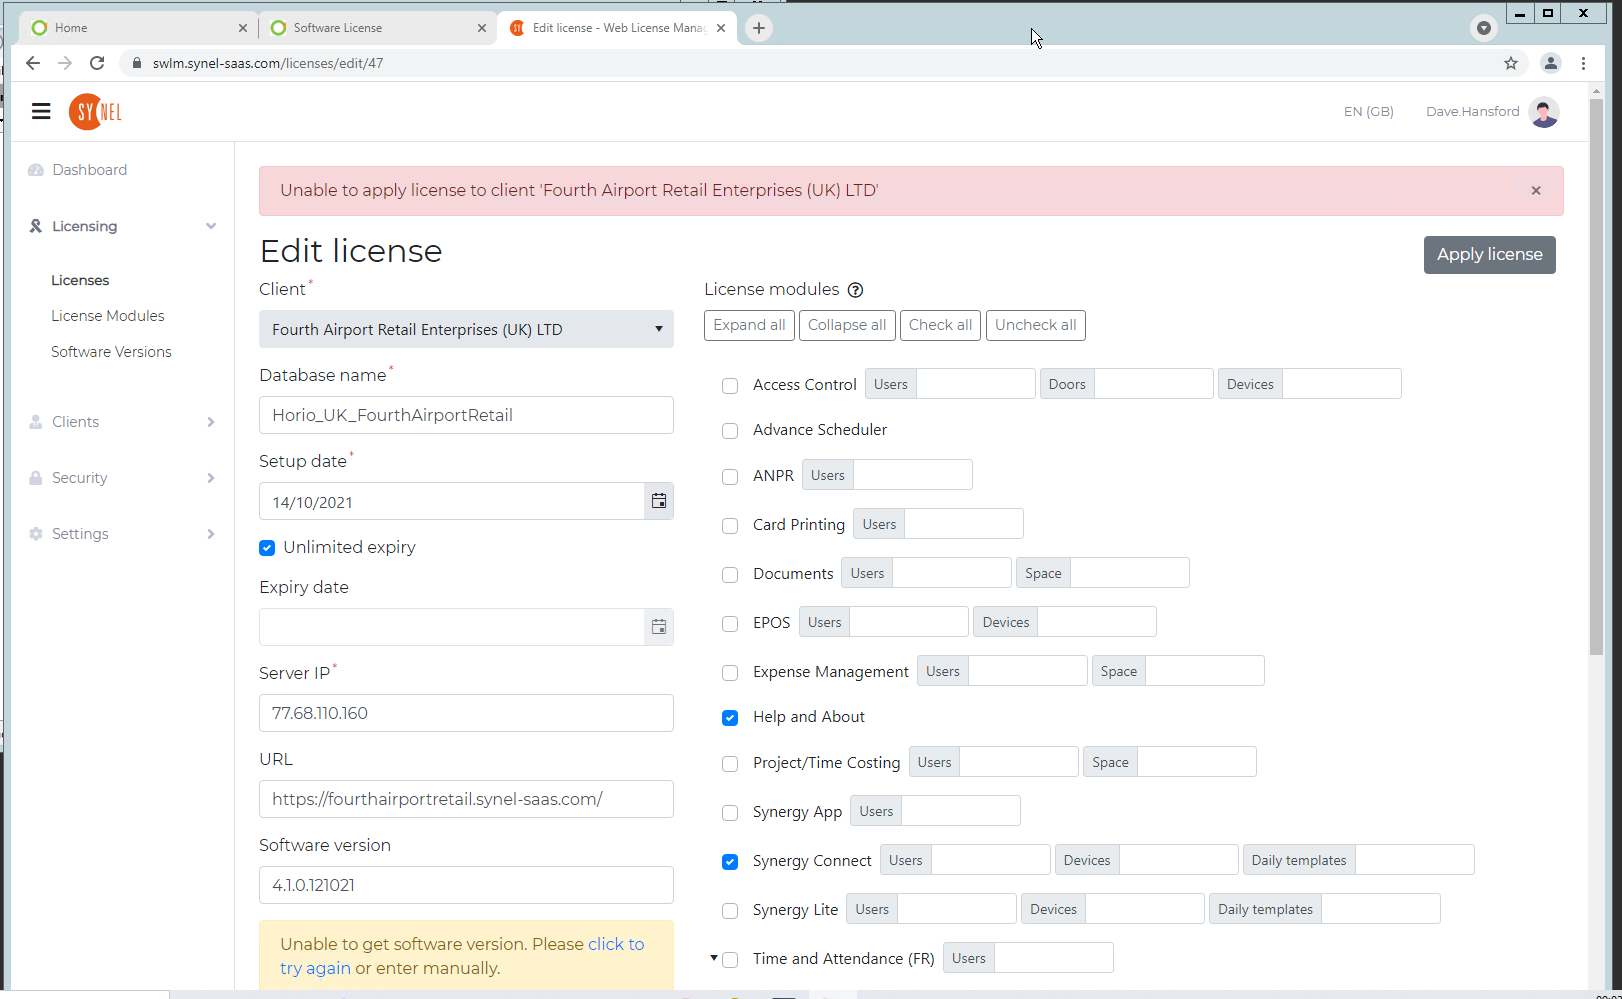Check the EPOS module checkbox
This screenshot has height=999, width=1622.
pyautogui.click(x=730, y=624)
